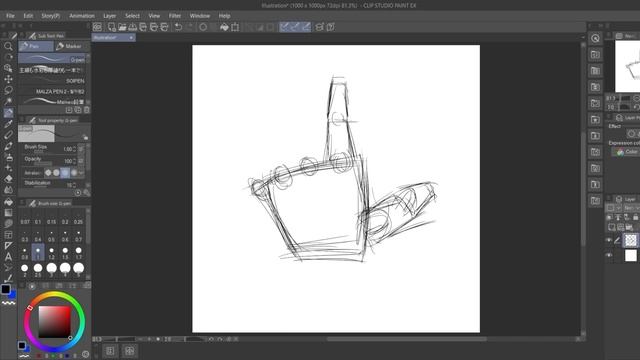Open brush size dynamics button beside Brush Size
The image size is (640, 360).
point(81,149)
